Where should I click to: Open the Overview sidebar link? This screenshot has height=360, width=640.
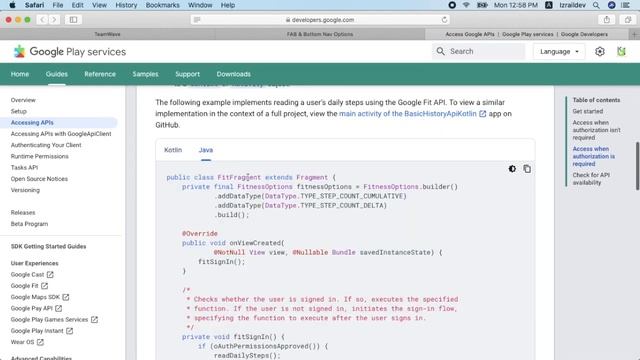coord(23,100)
